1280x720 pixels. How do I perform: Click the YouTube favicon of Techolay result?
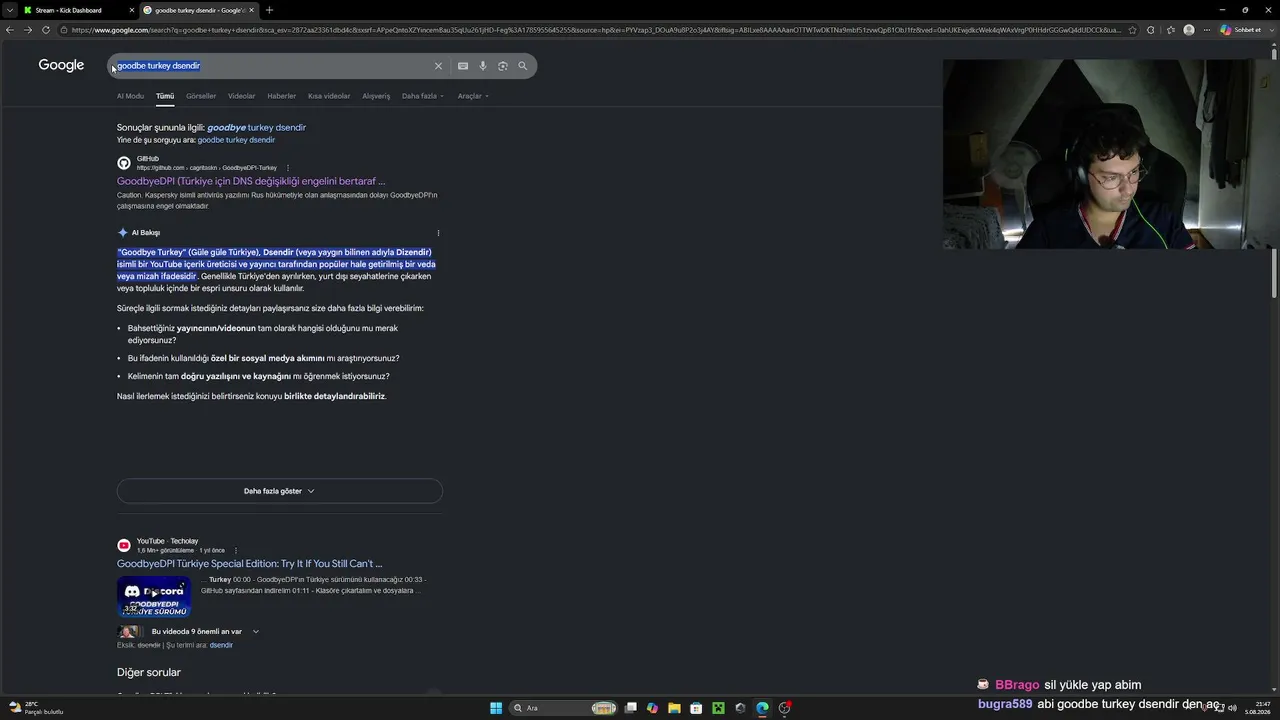124,545
